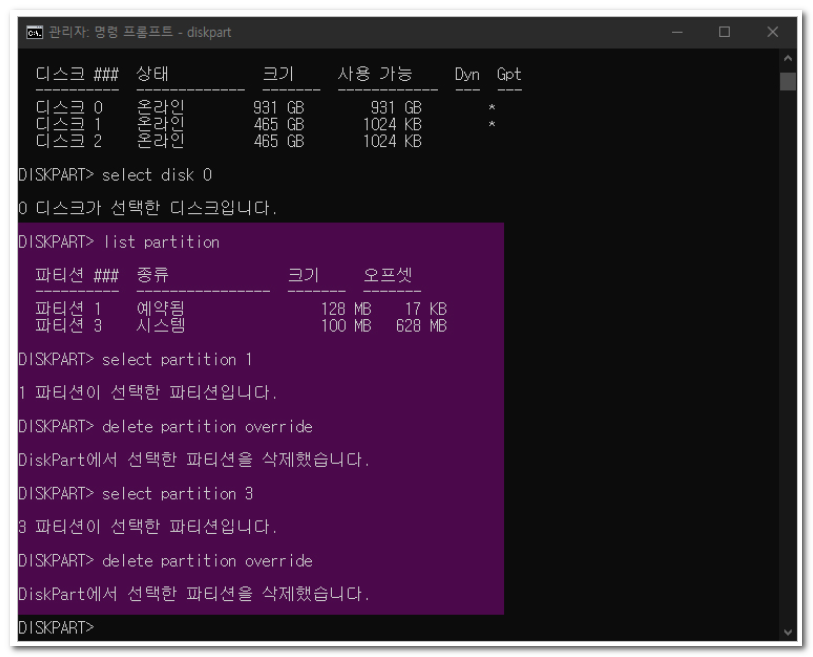Click the '파티션 1' row label

click(x=68, y=309)
